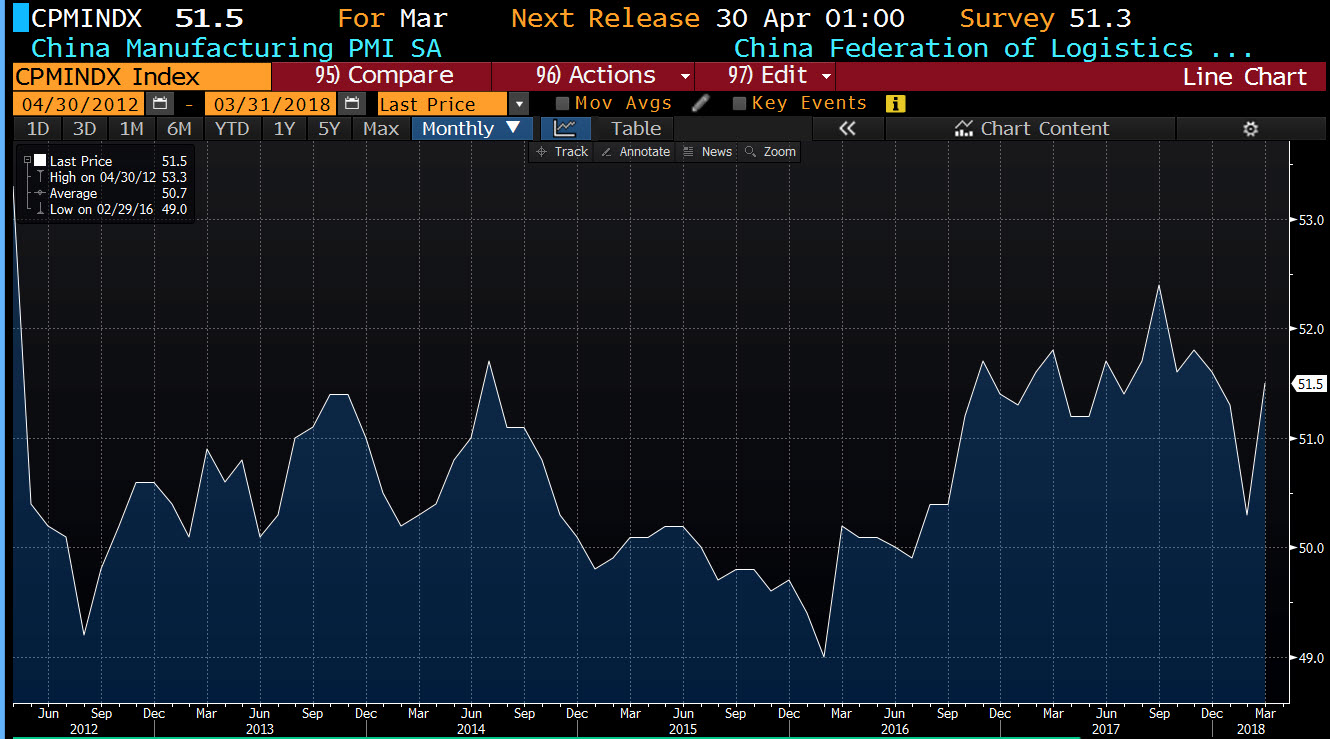Switch to Table view

636,128
